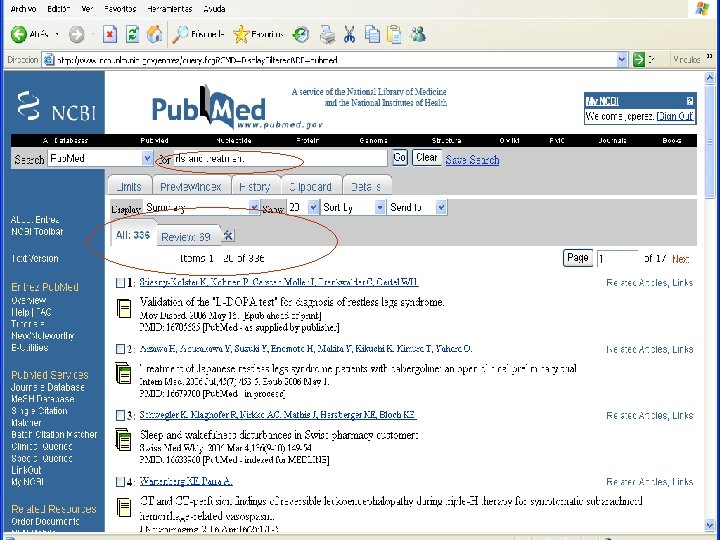Open abstract icon for L-DOPA test article
The image size is (720, 540).
coord(124,309)
